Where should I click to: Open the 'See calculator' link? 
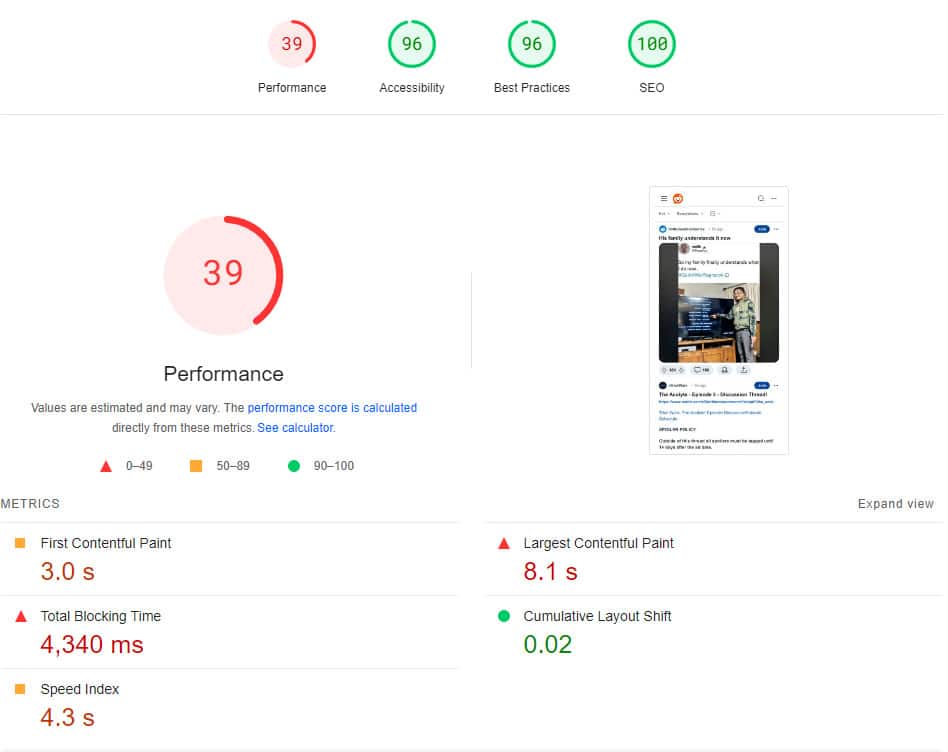pos(295,428)
